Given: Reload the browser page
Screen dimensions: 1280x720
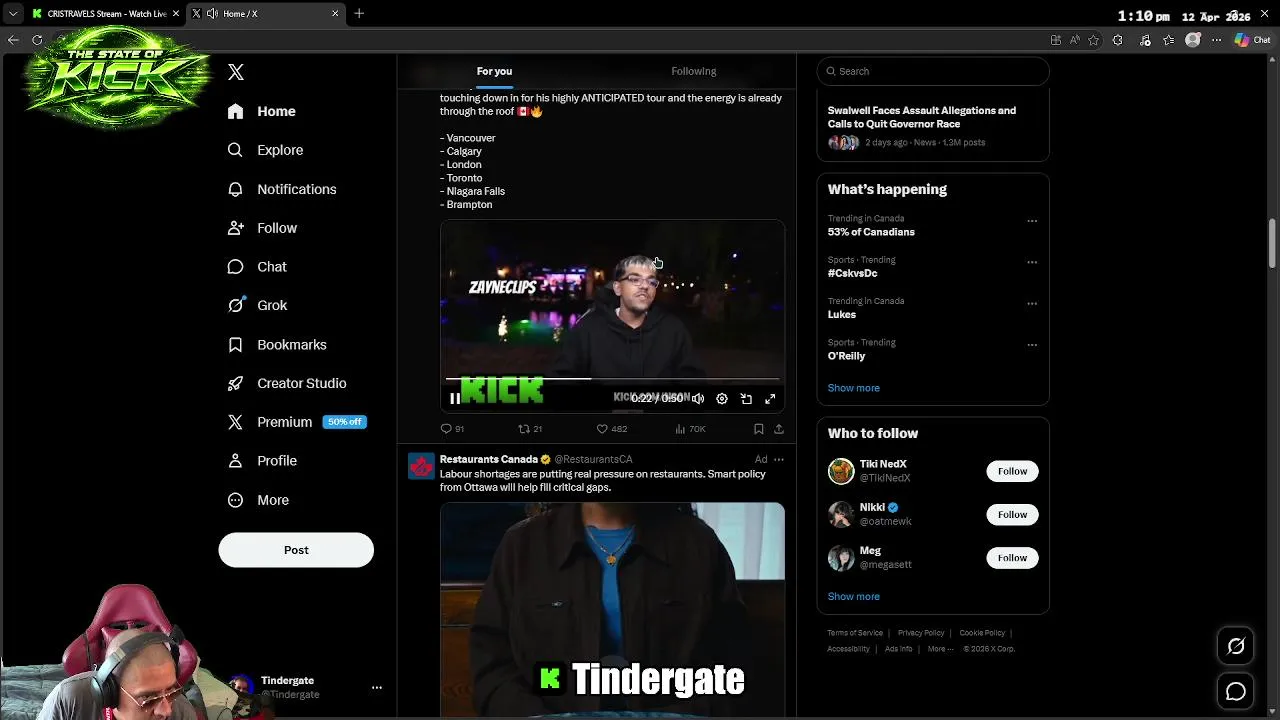Looking at the screenshot, I should click(x=37, y=40).
